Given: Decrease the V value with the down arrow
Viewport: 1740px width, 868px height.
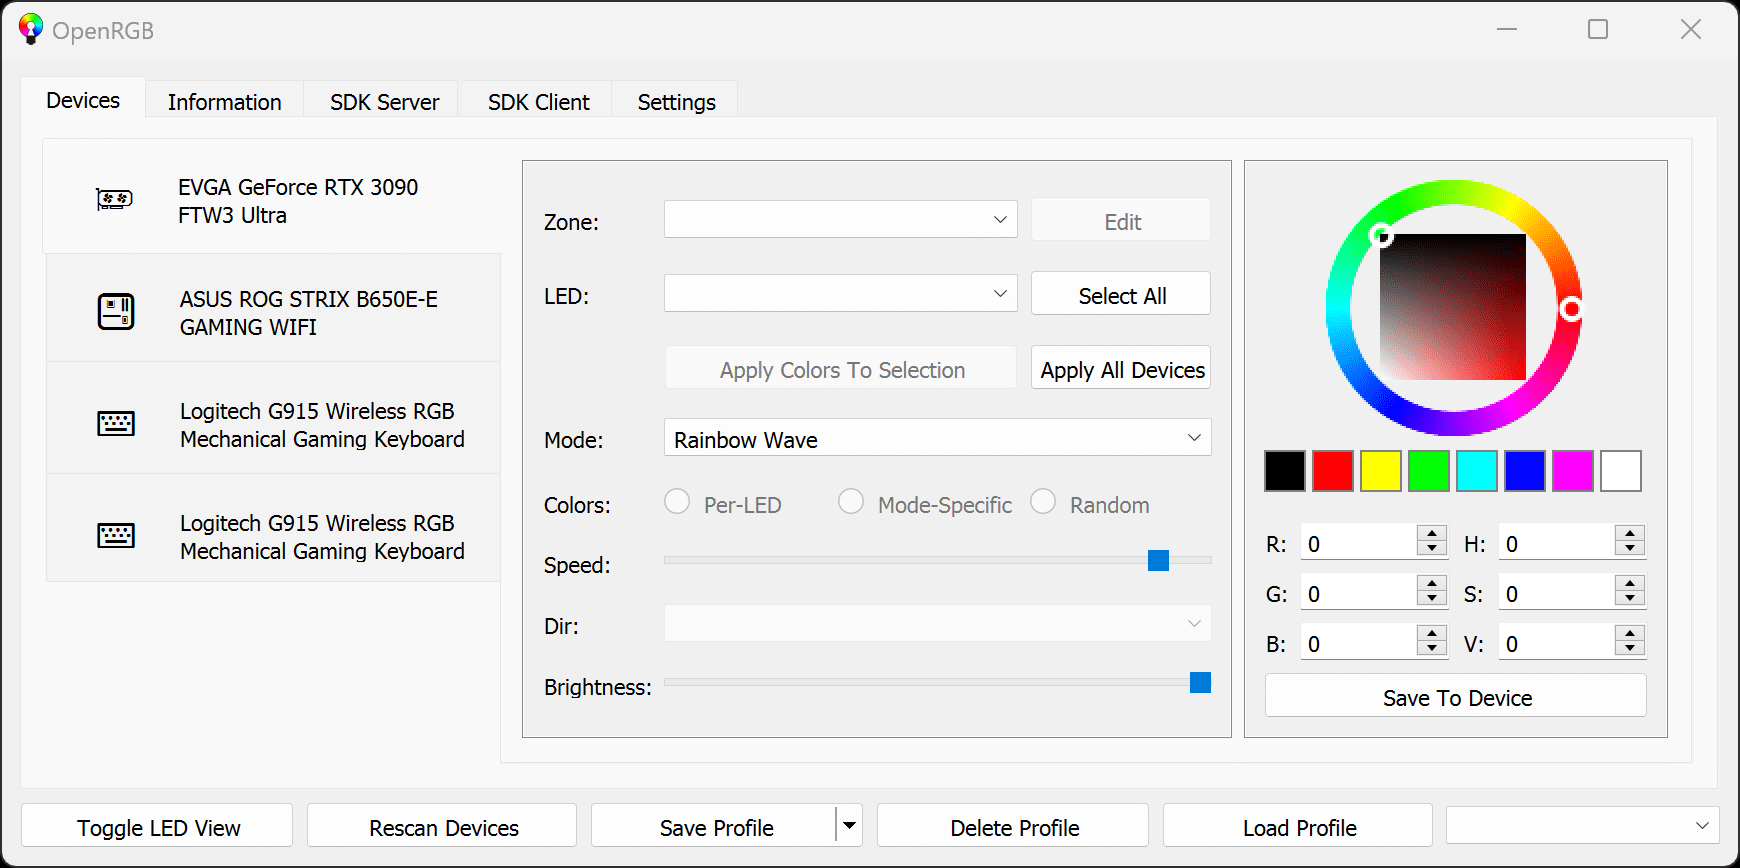Looking at the screenshot, I should click(1630, 649).
